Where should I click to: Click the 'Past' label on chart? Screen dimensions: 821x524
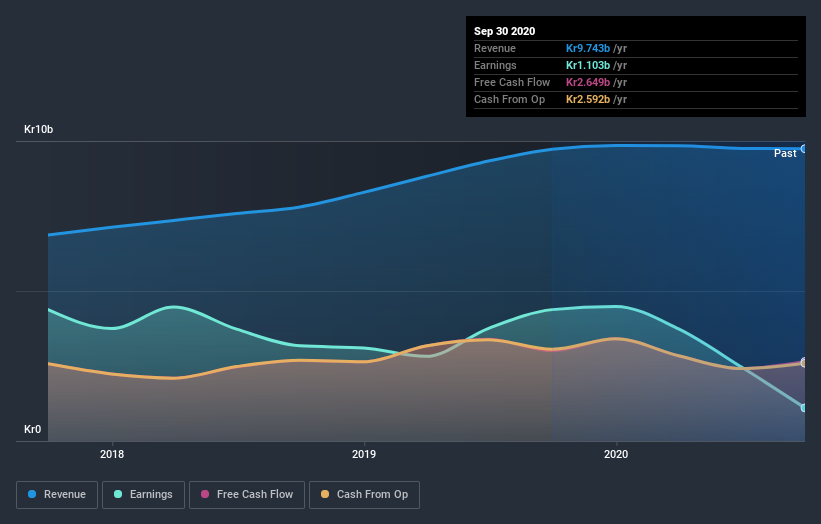pyautogui.click(x=785, y=153)
